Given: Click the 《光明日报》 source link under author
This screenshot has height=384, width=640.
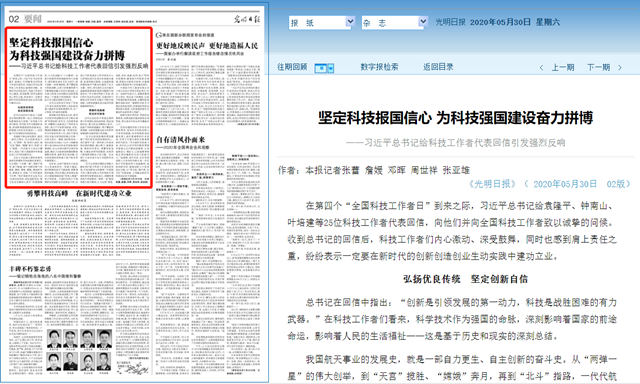Looking at the screenshot, I should tap(493, 184).
